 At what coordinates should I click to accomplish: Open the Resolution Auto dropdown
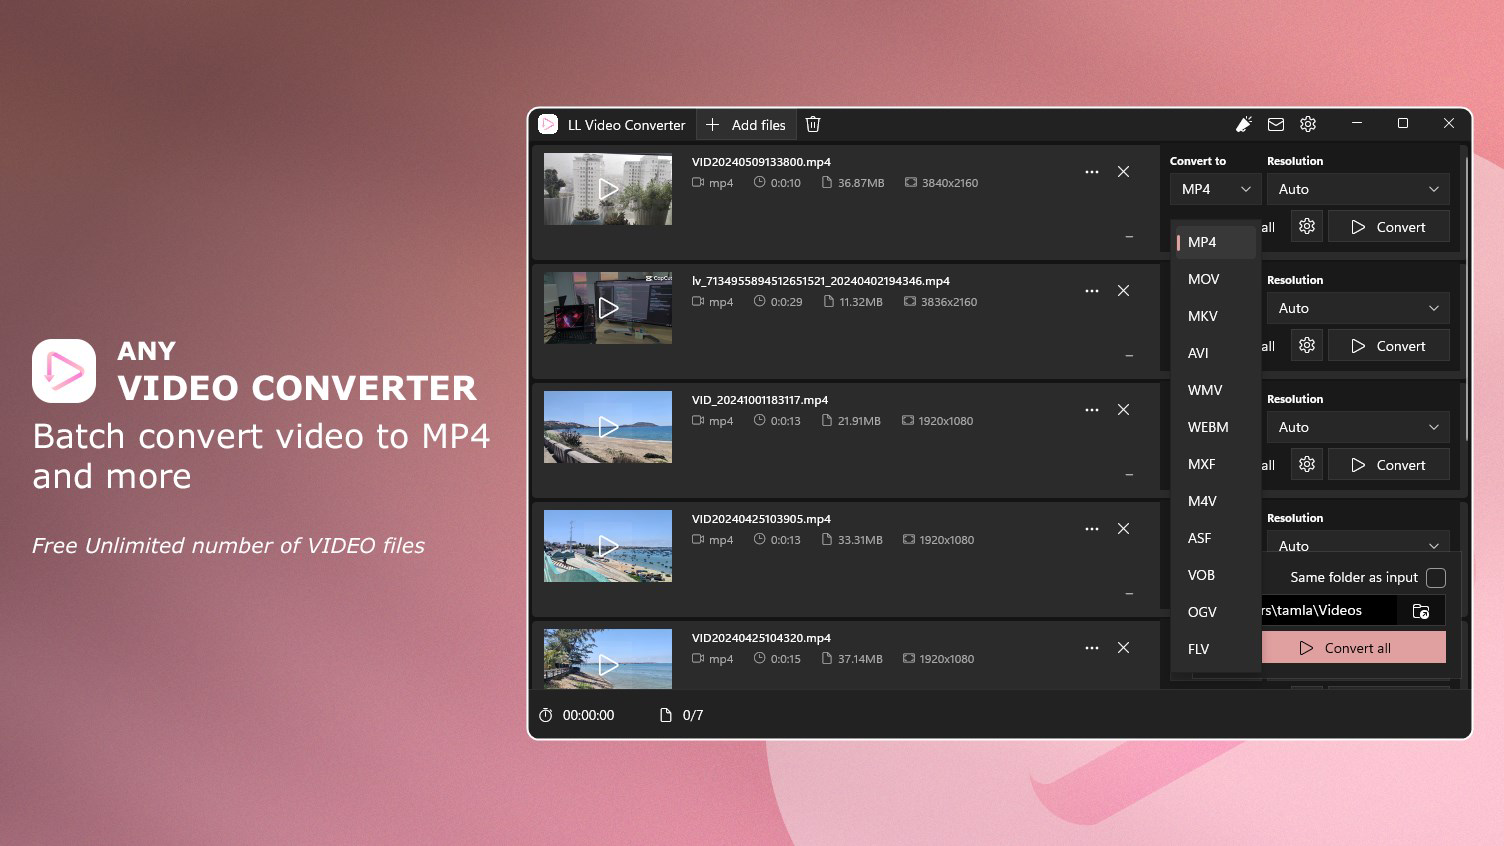1357,189
